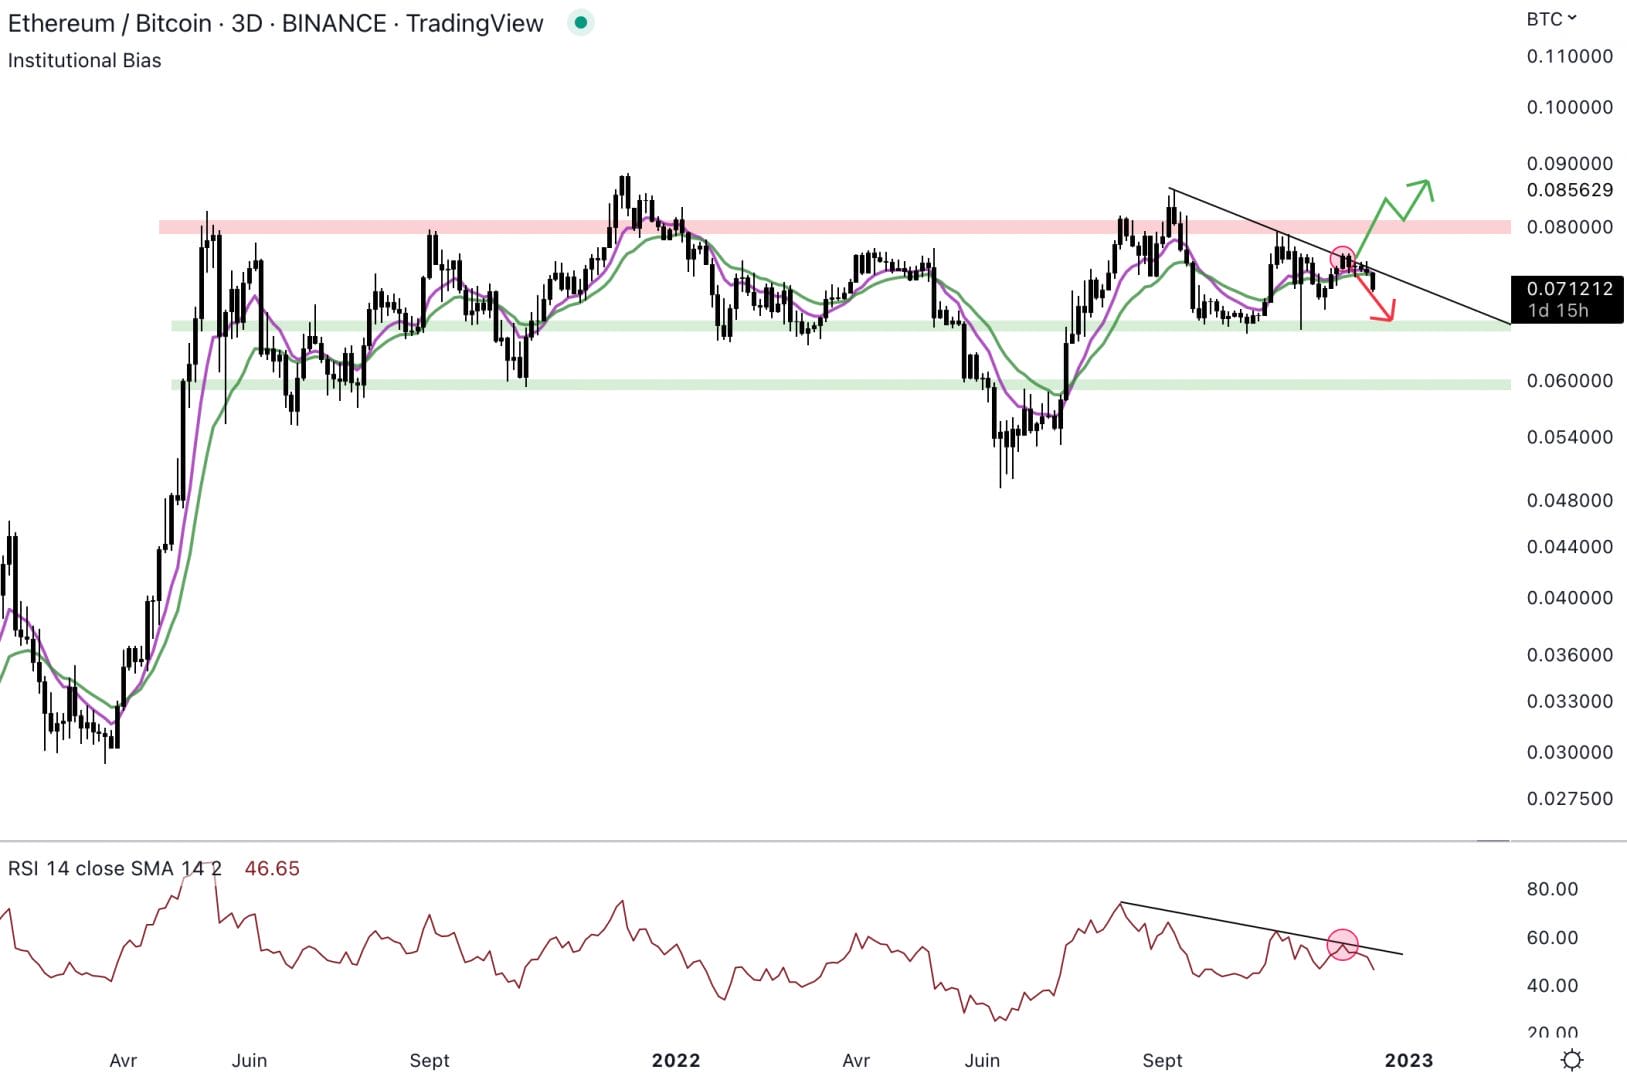Click the green market status dot
Viewport: 1627px width, 1080px height.
click(581, 23)
